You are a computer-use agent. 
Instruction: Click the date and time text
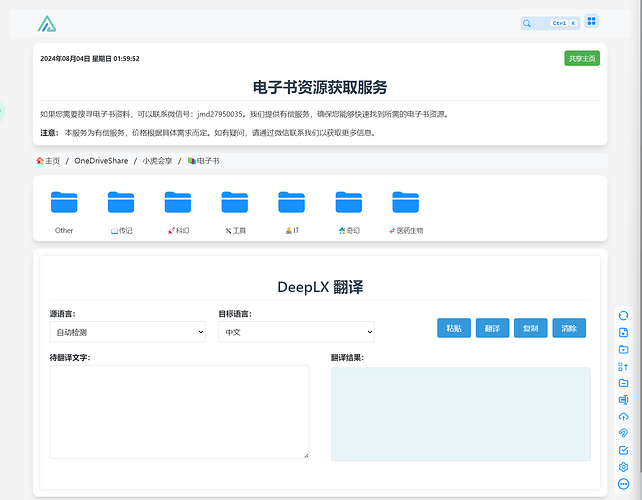coord(90,59)
